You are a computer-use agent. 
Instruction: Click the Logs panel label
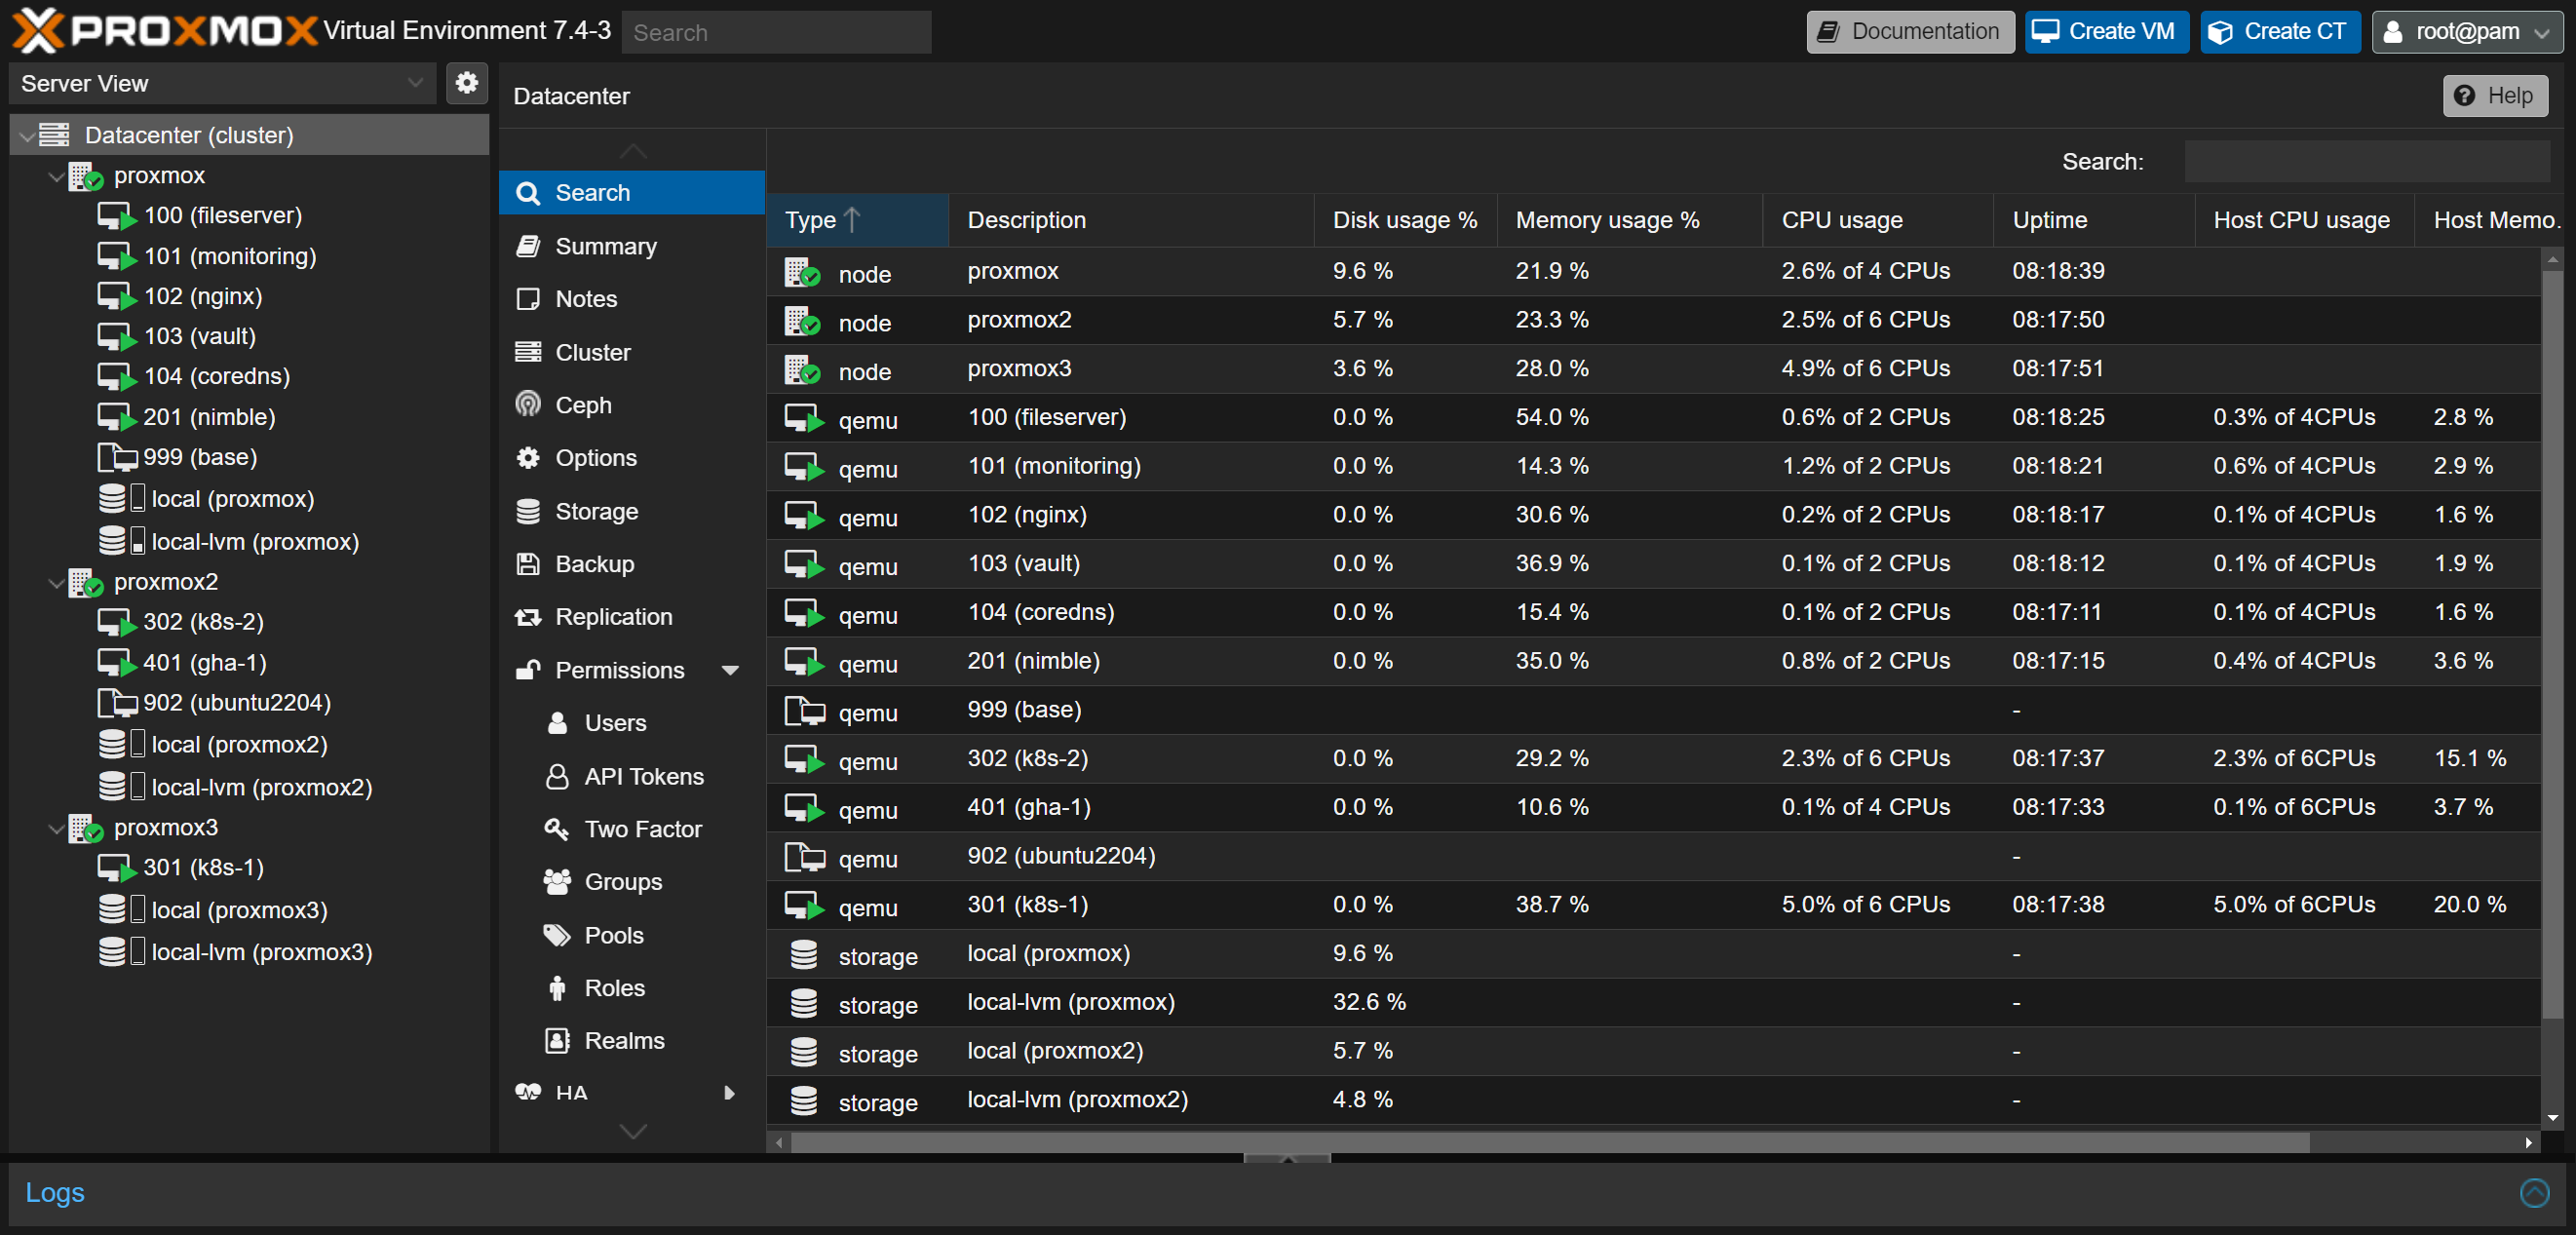[x=55, y=1192]
